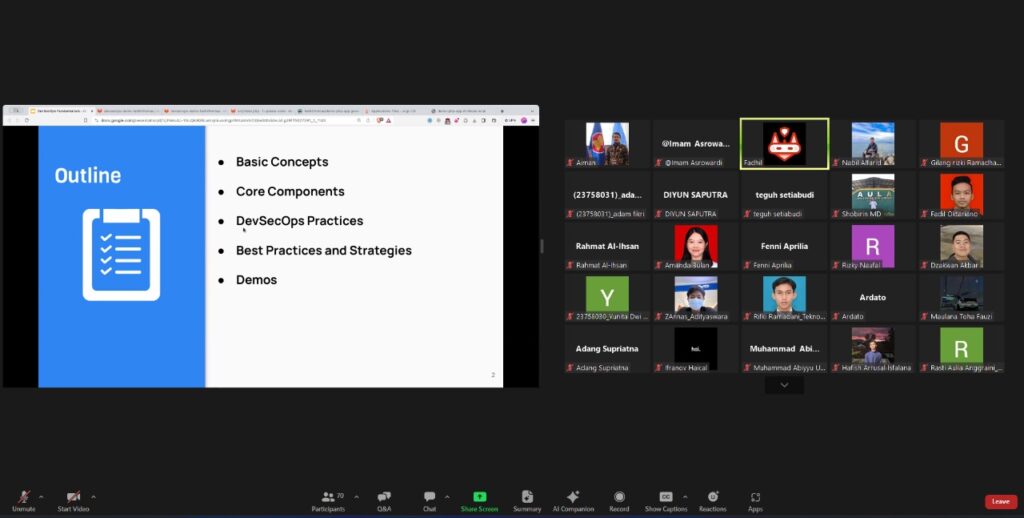Open the Zoom Apps panel
1024x518 pixels.
point(756,501)
